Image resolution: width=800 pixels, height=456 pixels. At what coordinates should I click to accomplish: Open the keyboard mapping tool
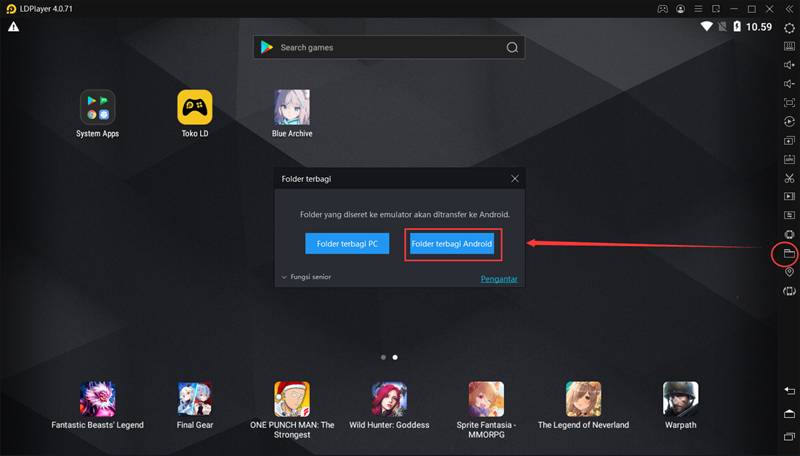[x=789, y=46]
